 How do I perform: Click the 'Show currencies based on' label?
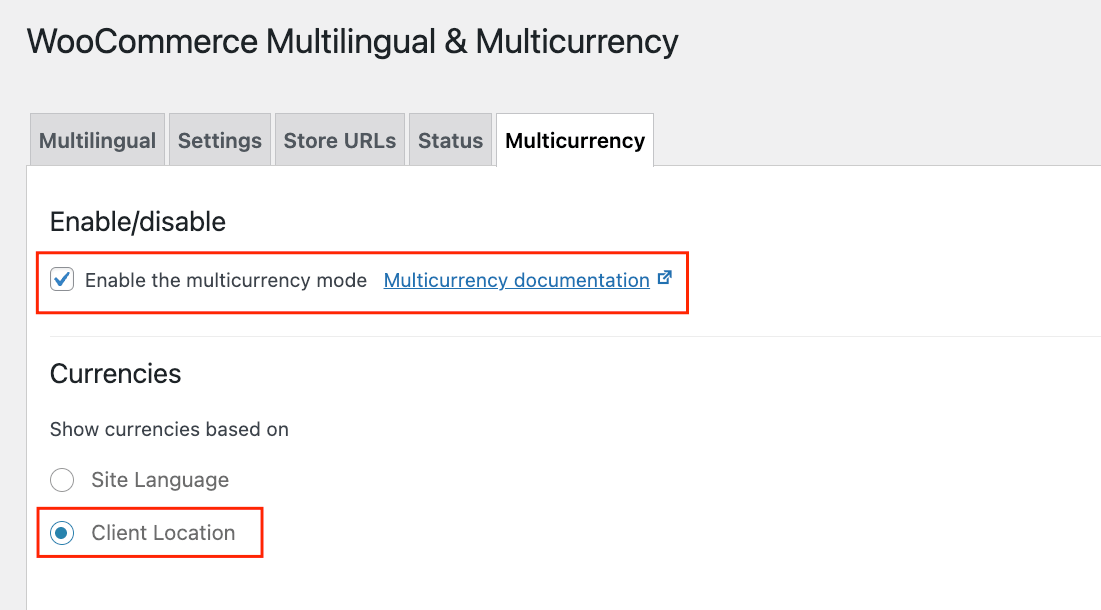tap(169, 429)
